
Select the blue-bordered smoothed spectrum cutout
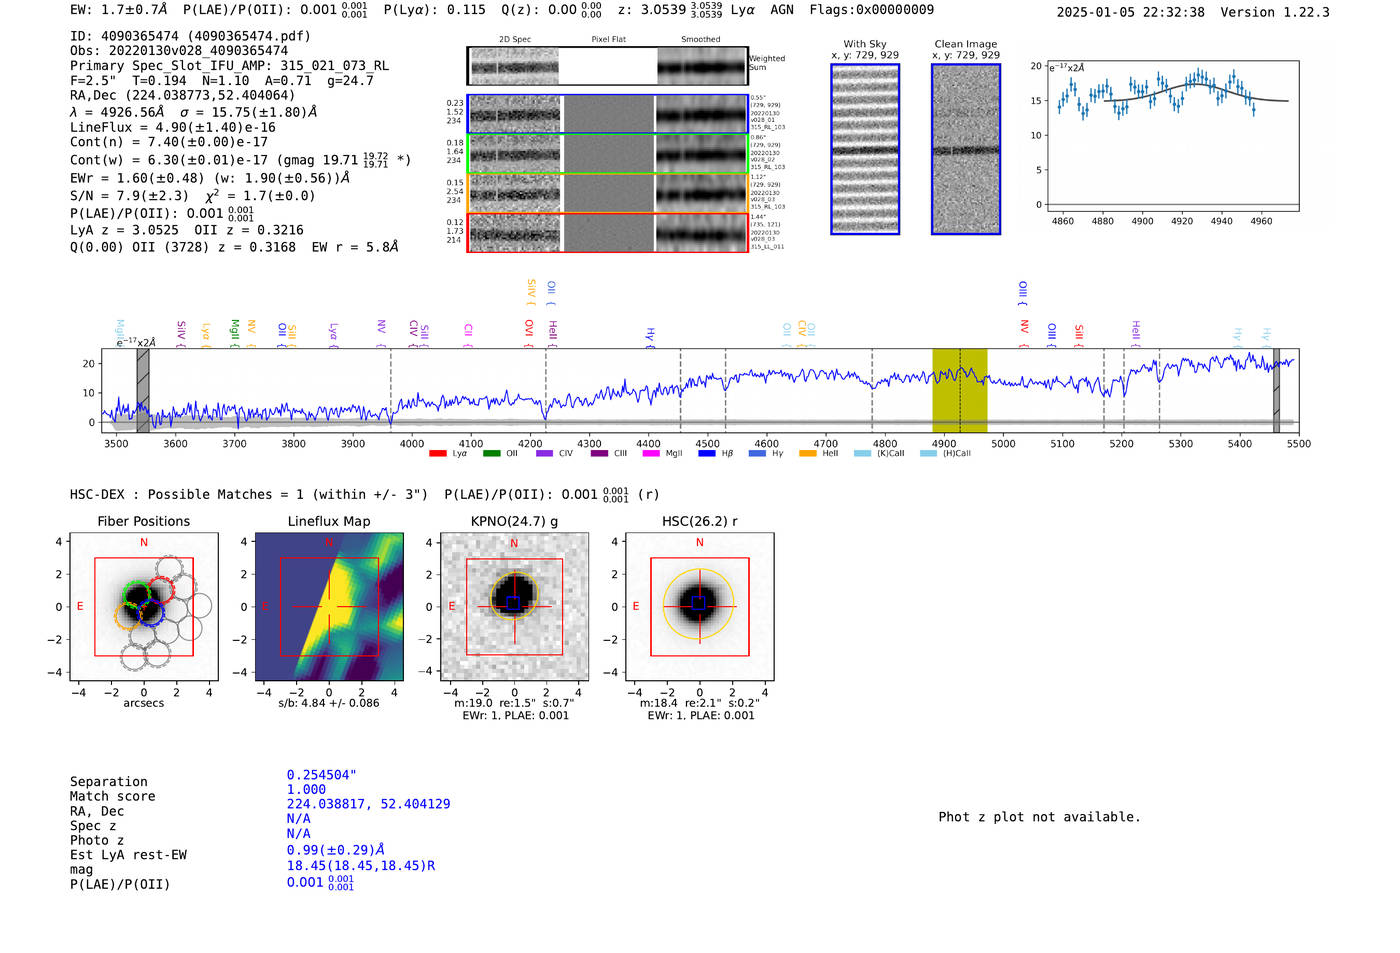[701, 114]
